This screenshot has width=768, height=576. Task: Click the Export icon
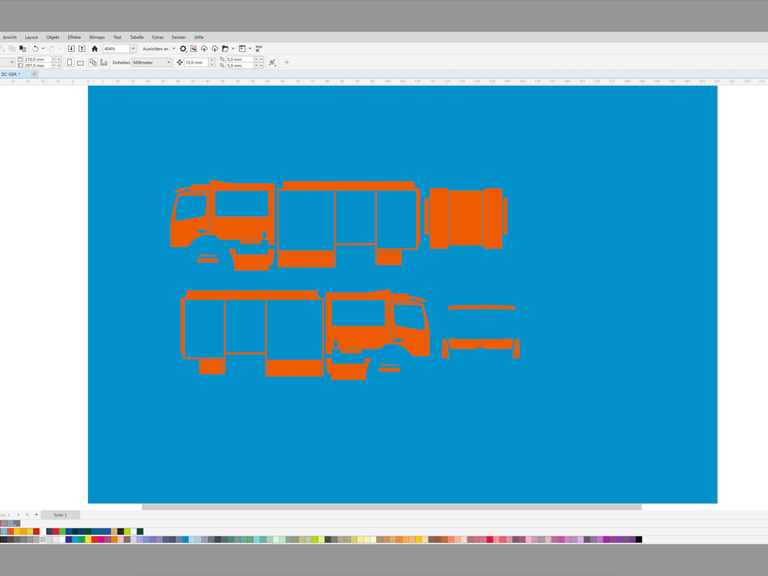click(82, 48)
